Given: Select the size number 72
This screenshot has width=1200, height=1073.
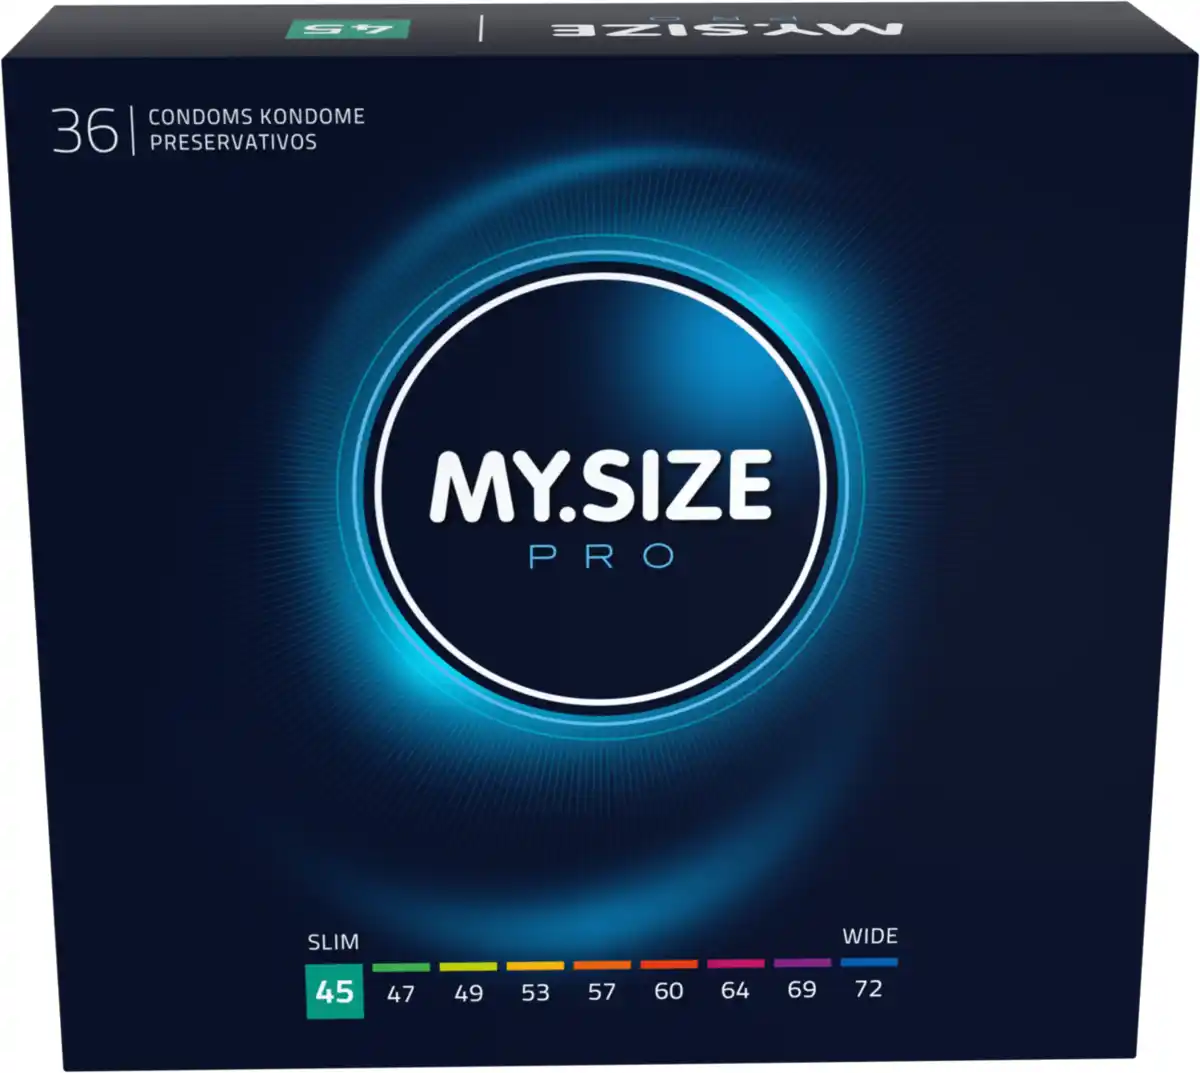Looking at the screenshot, I should pyautogui.click(x=868, y=988).
